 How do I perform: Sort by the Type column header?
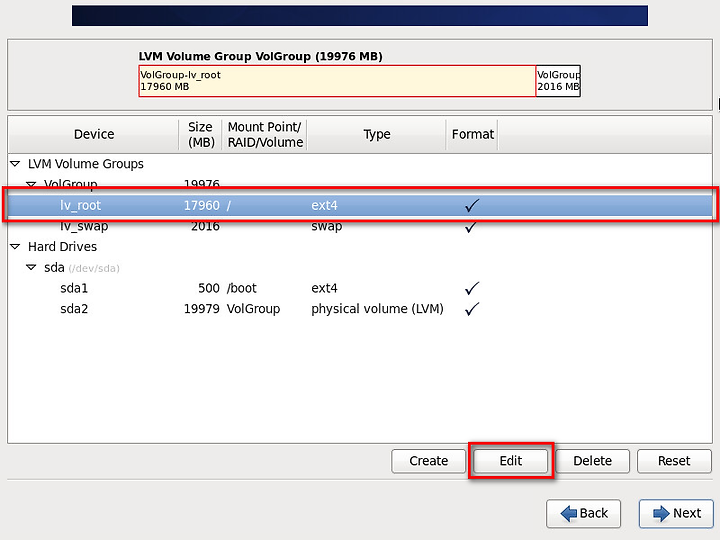(377, 134)
